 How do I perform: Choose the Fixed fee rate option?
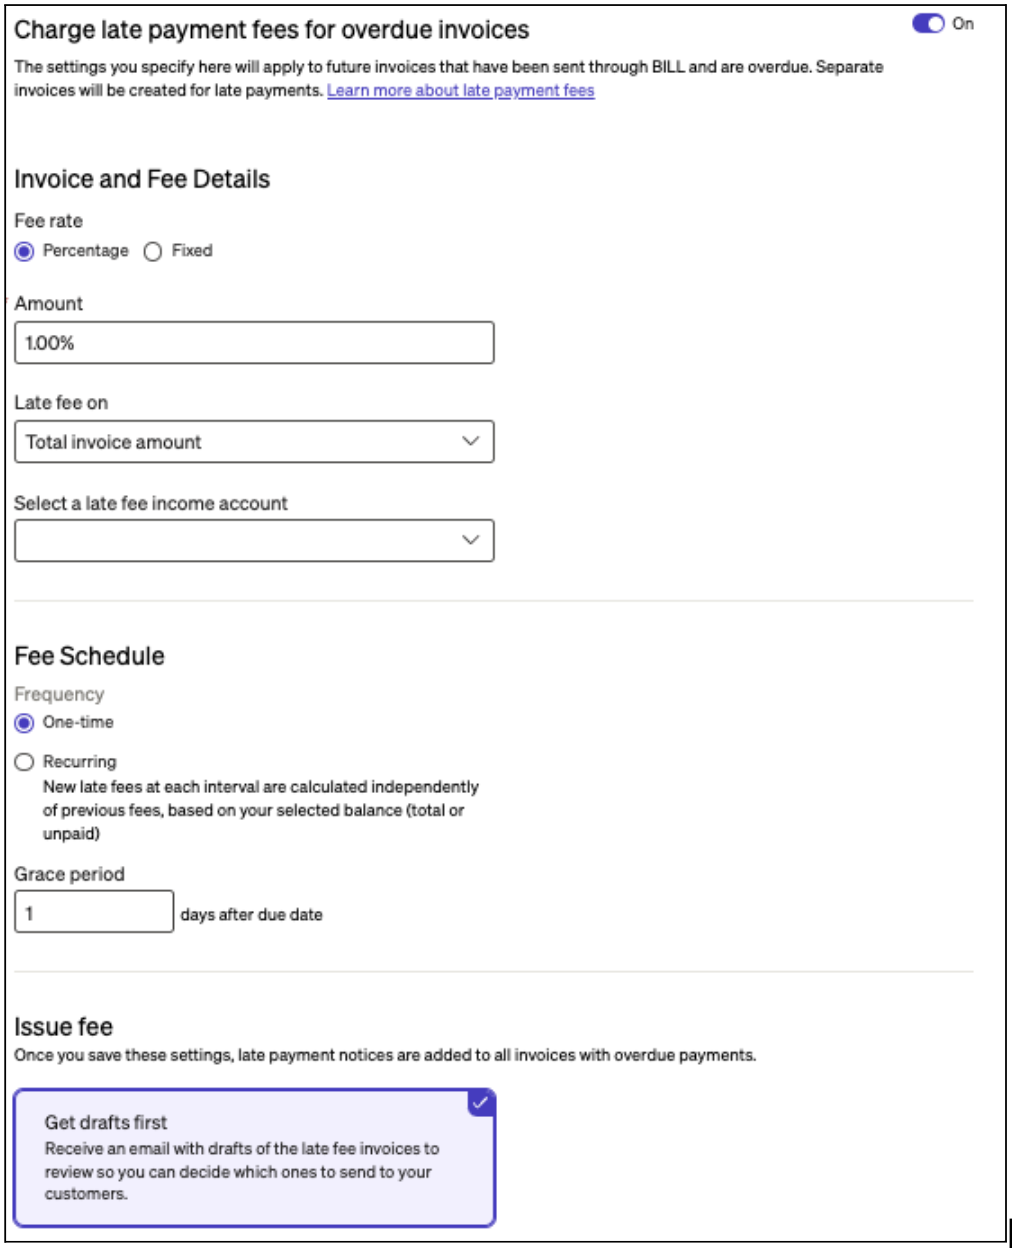pyautogui.click(x=153, y=251)
